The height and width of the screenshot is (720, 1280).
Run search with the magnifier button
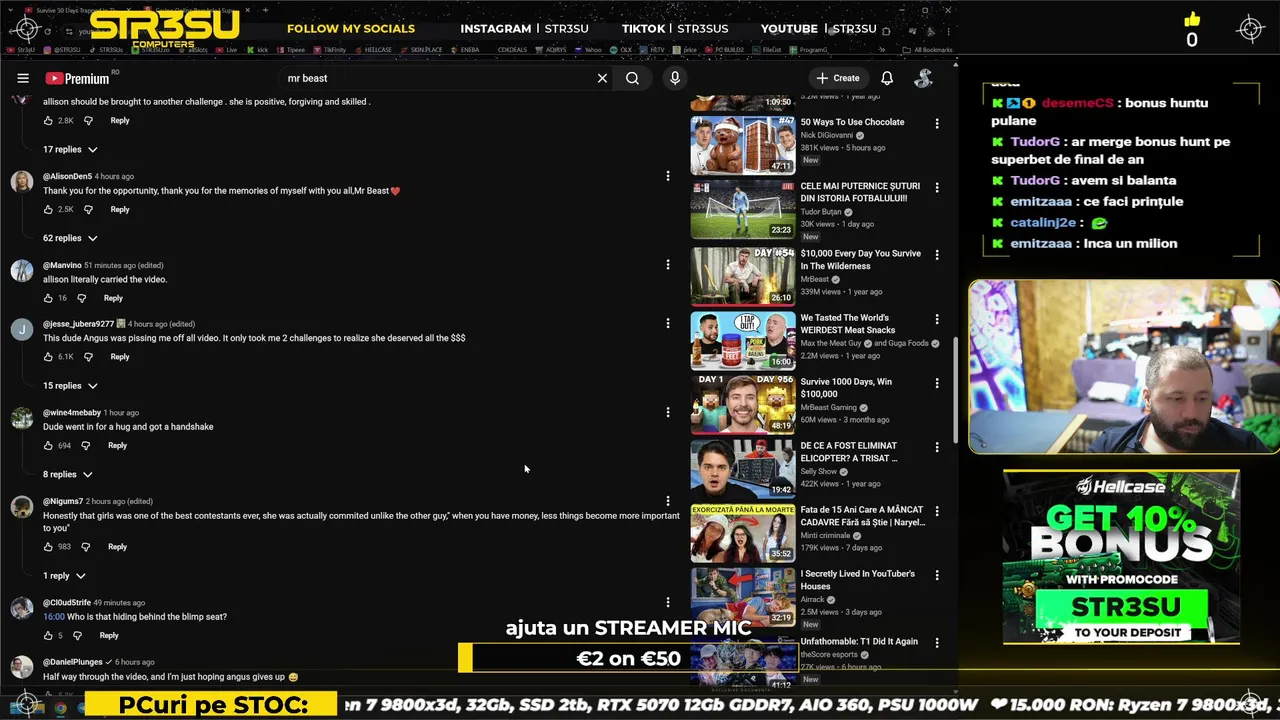632,78
